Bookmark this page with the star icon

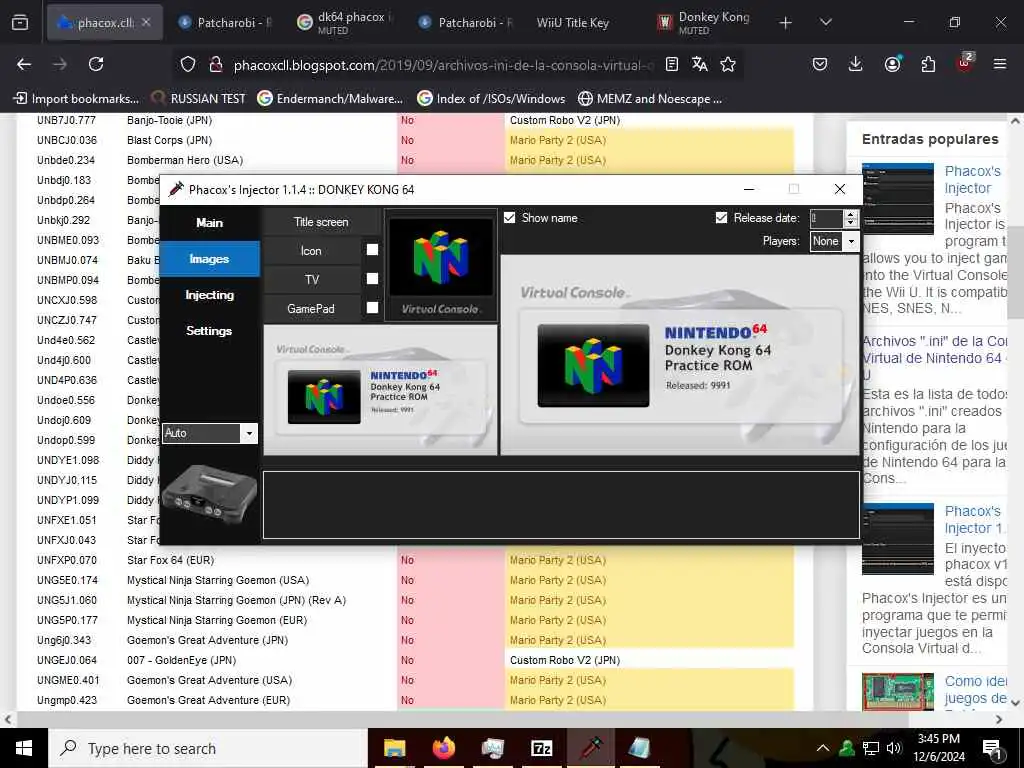[728, 64]
